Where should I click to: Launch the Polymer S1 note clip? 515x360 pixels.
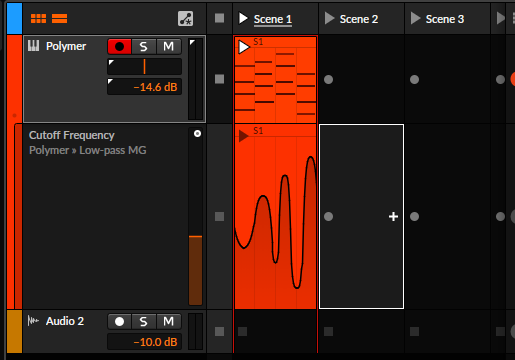(x=244, y=47)
